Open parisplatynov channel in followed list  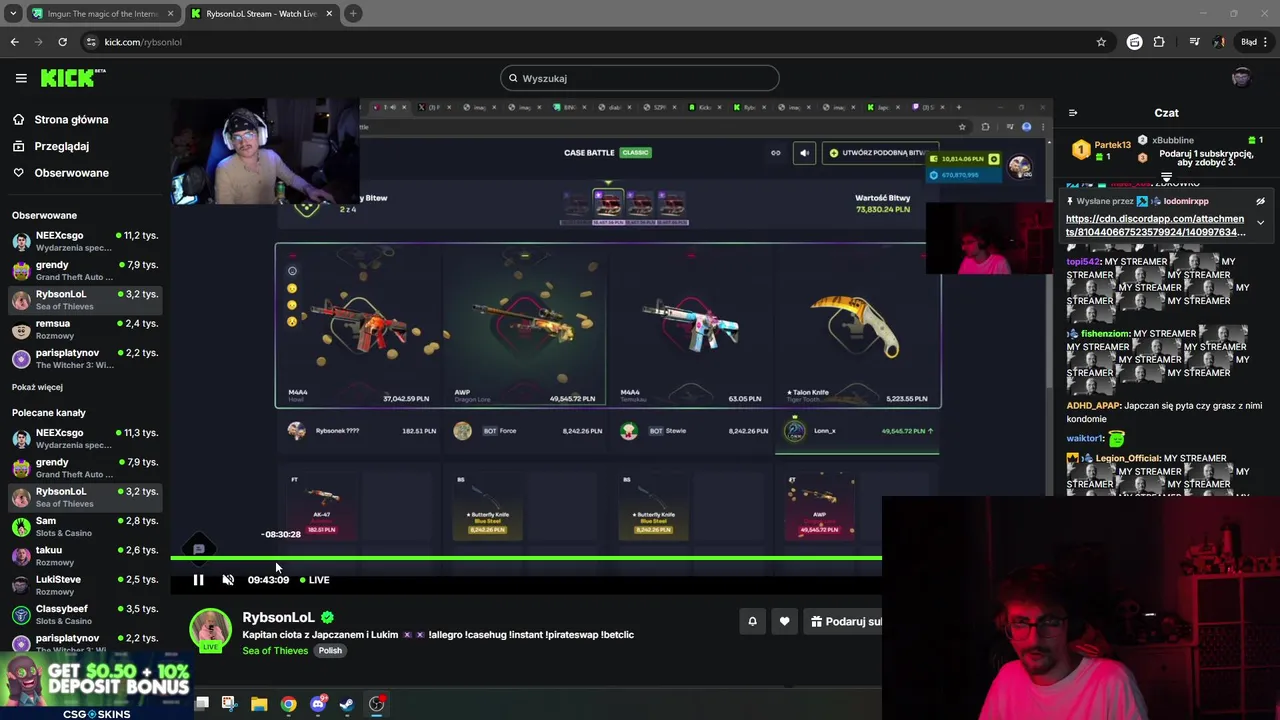[85, 358]
